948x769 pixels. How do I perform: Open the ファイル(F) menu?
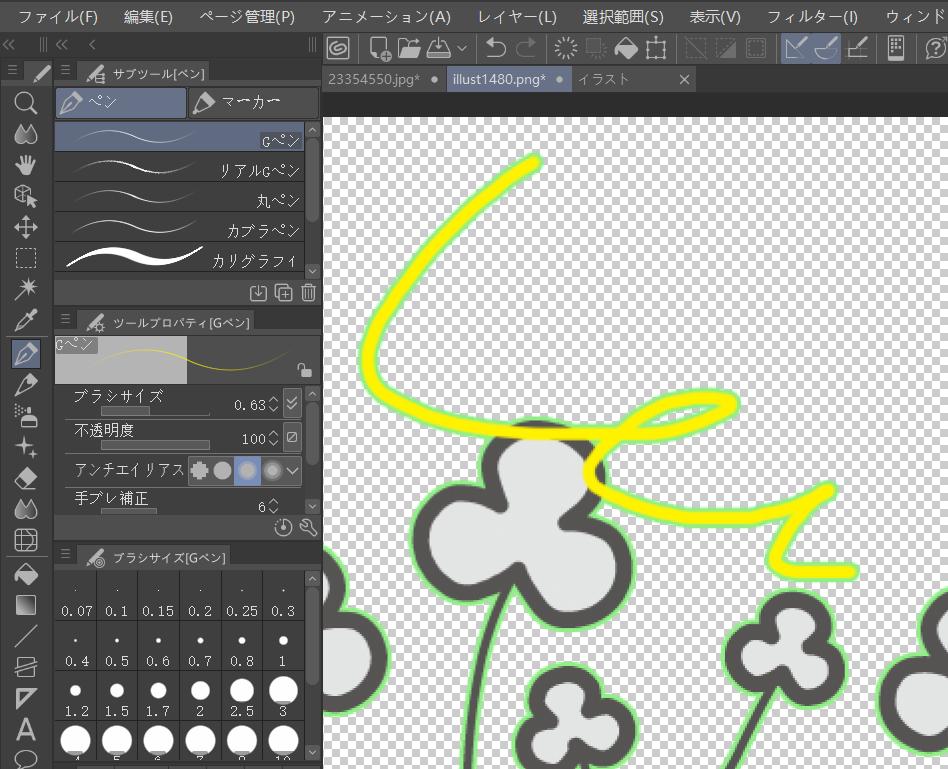[x=57, y=16]
